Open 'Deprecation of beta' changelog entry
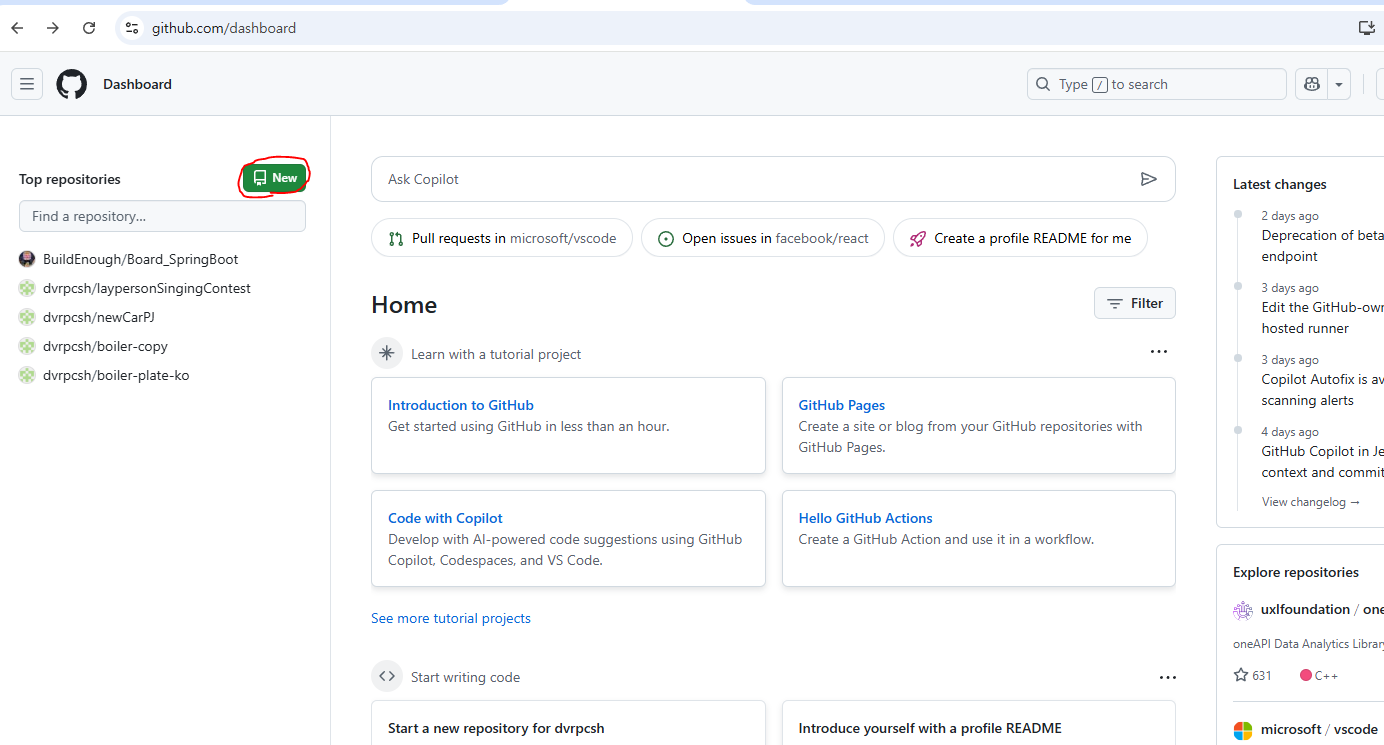 [x=1323, y=246]
